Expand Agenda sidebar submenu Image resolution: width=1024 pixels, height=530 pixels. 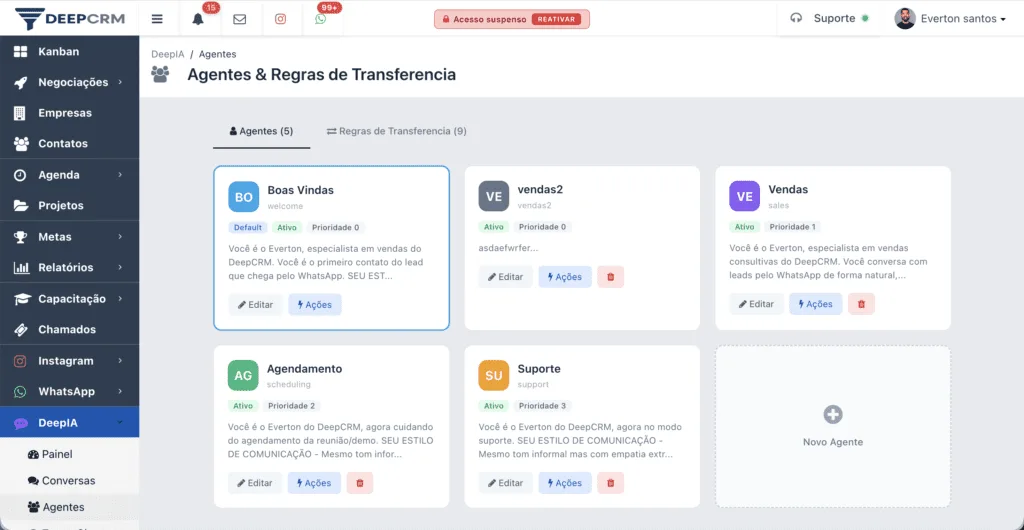[x=69, y=175]
